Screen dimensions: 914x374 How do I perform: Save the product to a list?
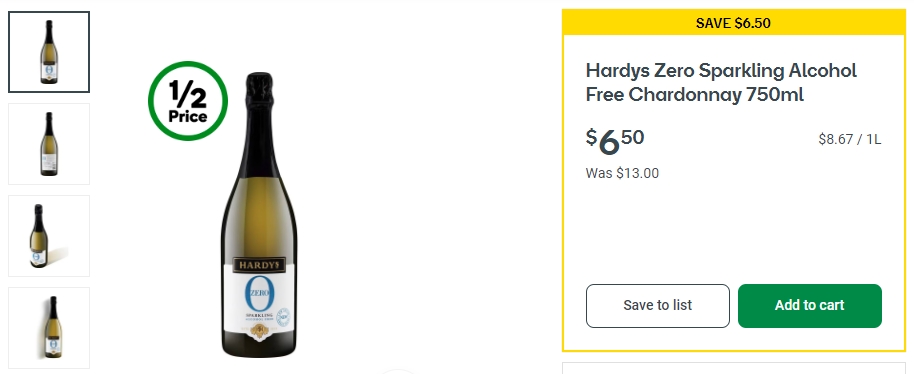[x=658, y=306]
